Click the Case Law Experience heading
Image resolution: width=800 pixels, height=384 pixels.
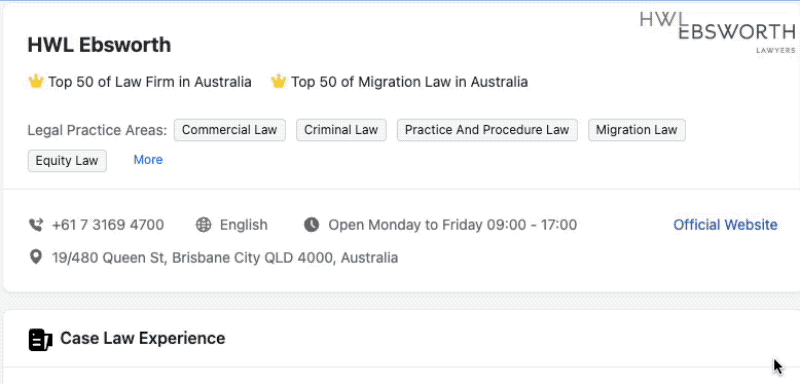point(142,338)
